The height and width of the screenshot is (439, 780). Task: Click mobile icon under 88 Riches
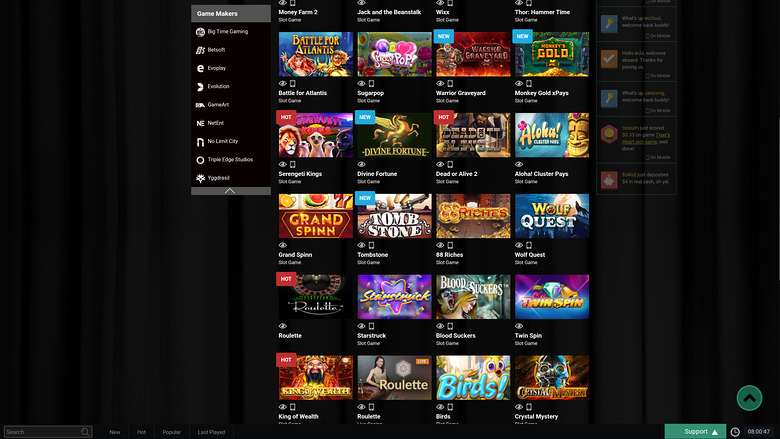pos(450,245)
